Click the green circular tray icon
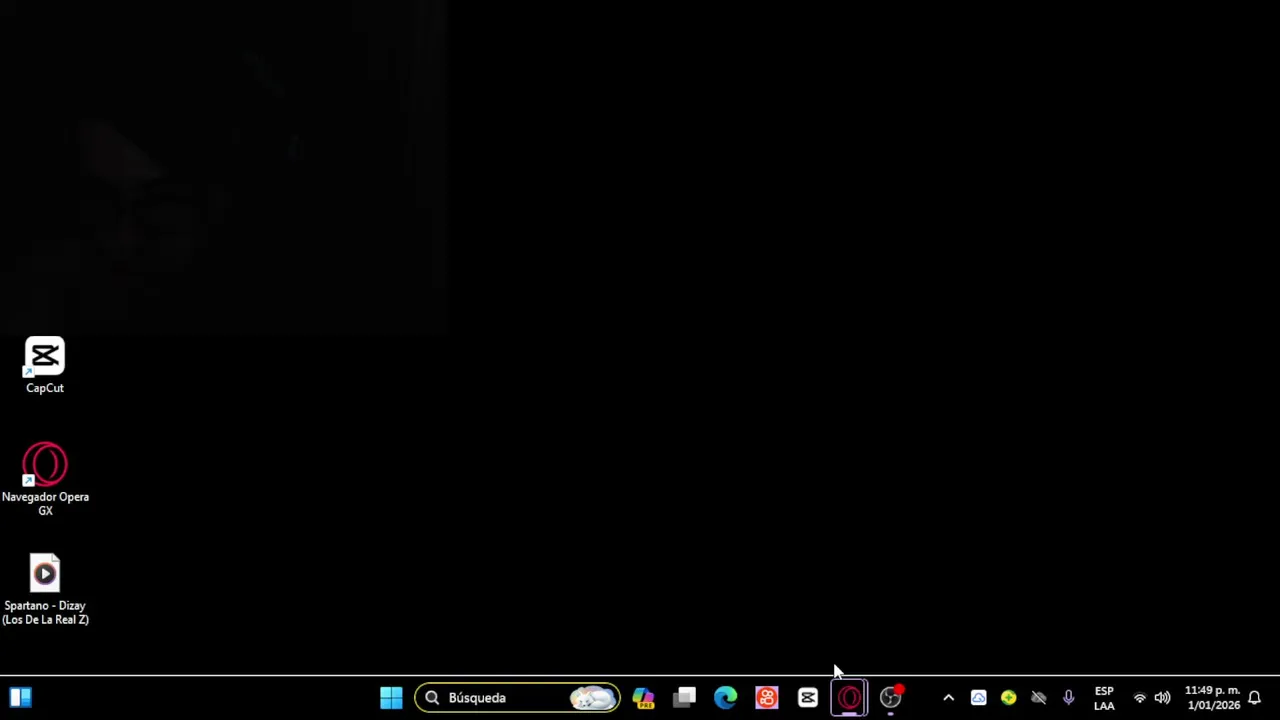The image size is (1280, 720). pos(1008,698)
